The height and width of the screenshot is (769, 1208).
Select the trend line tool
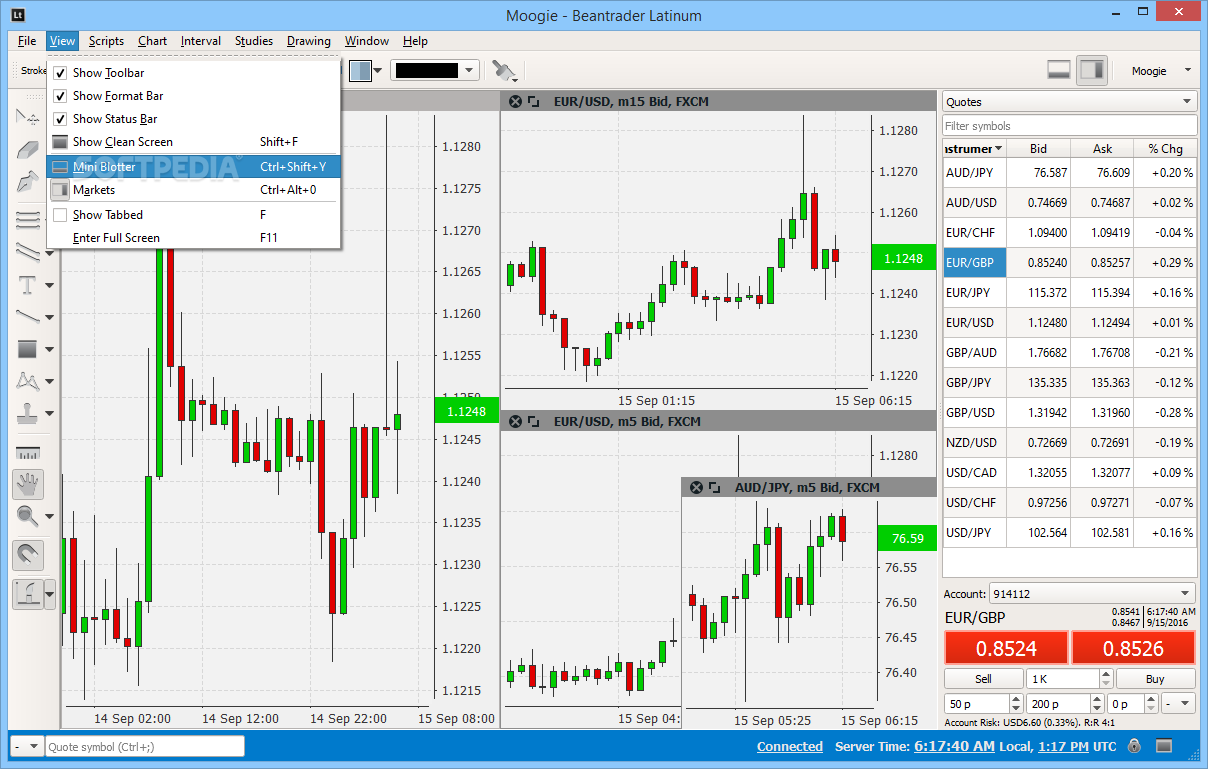[27, 317]
